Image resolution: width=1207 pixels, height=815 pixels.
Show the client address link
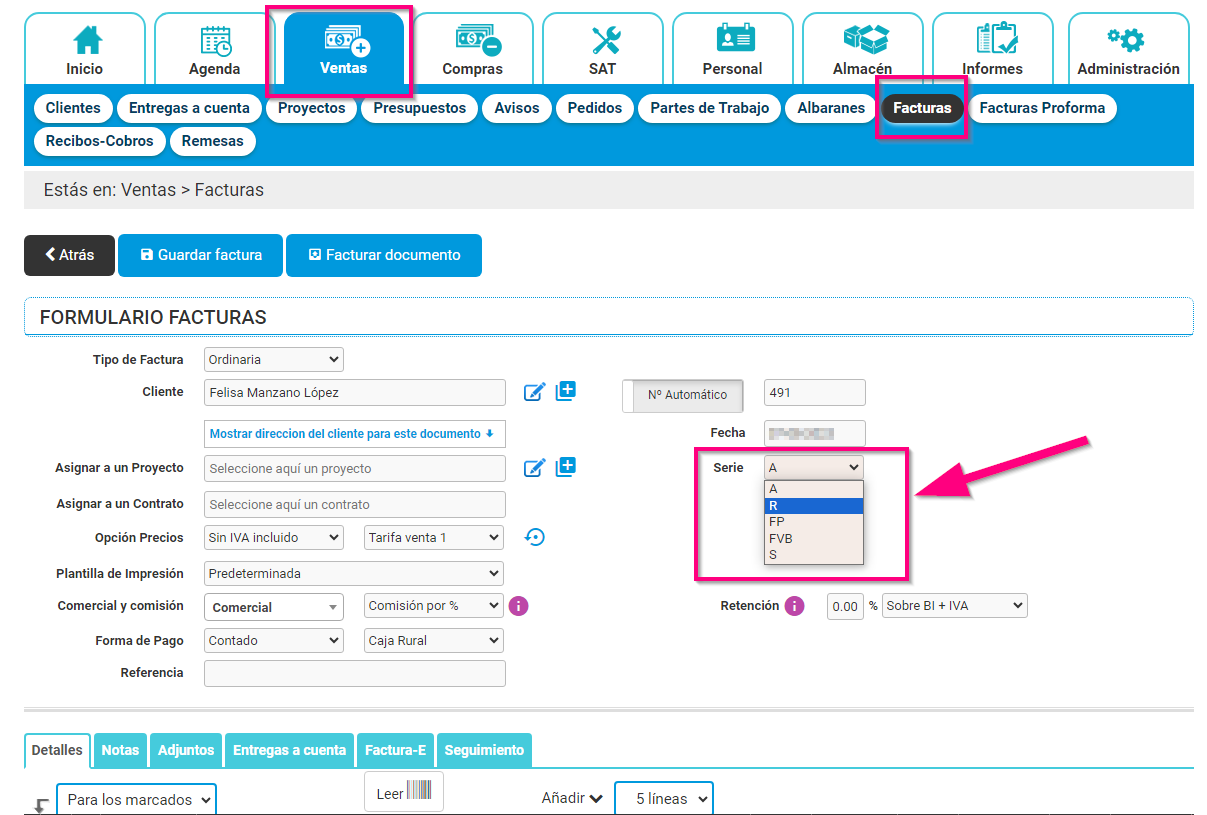352,434
